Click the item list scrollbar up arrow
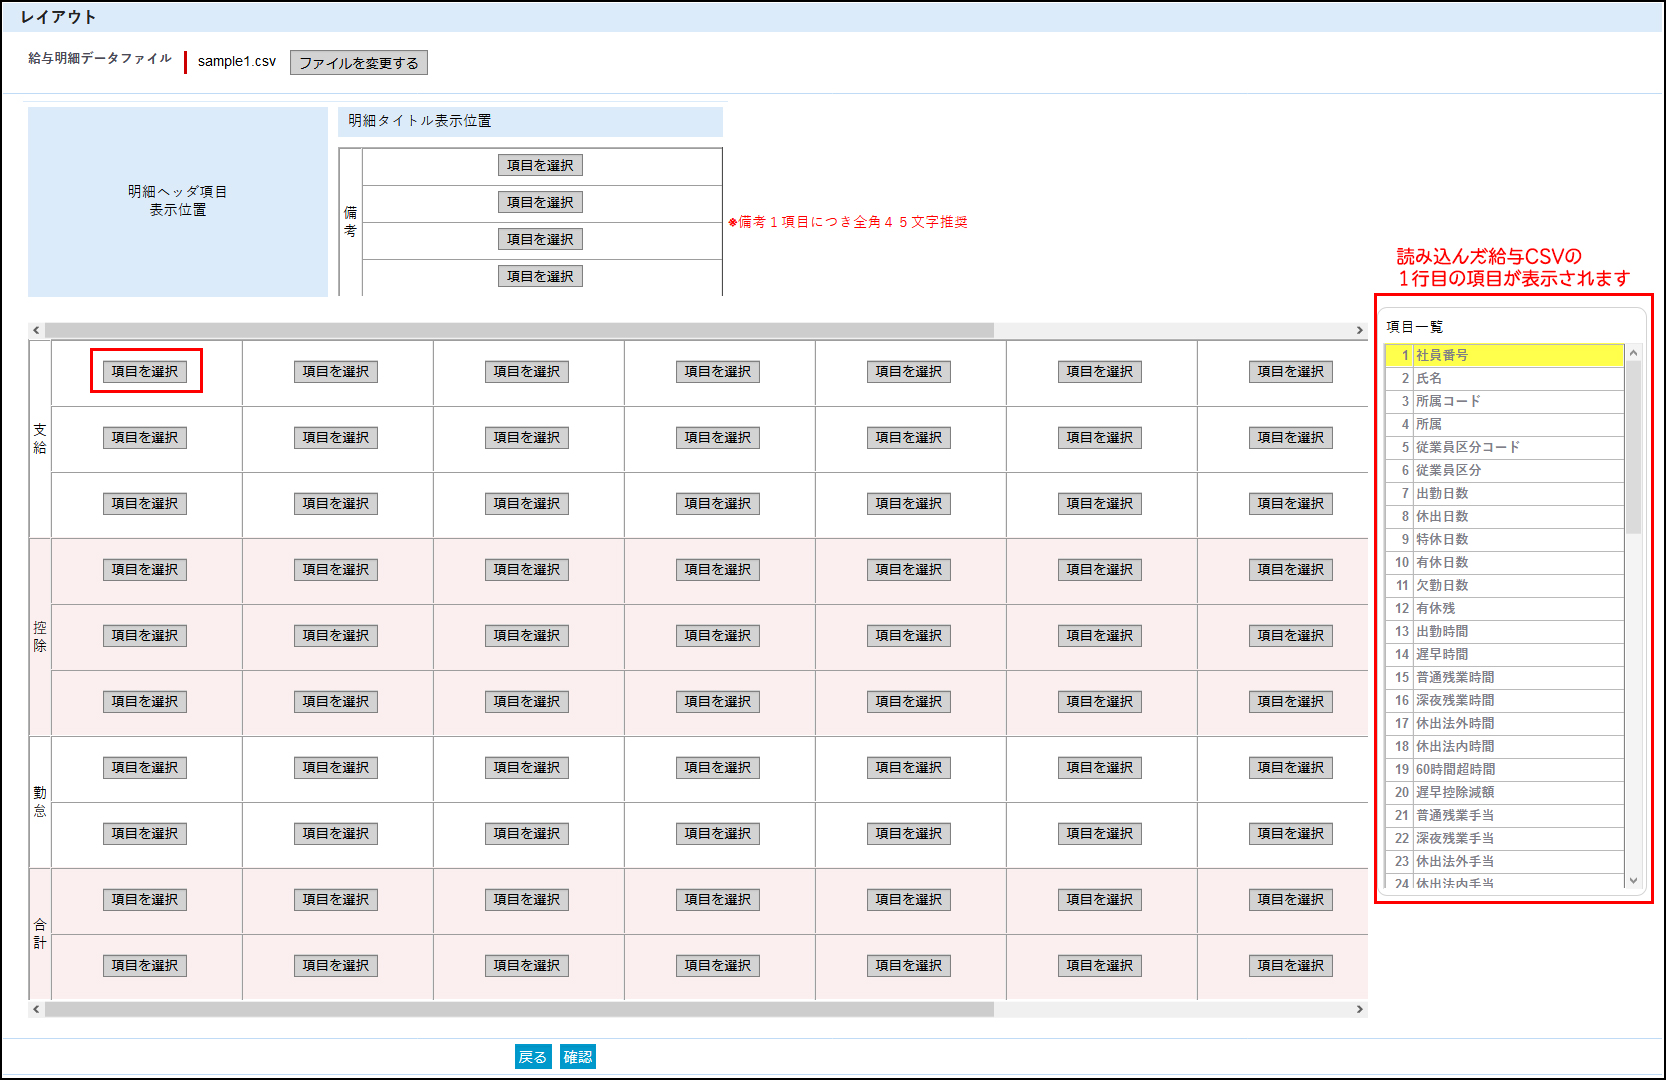 pos(1633,352)
